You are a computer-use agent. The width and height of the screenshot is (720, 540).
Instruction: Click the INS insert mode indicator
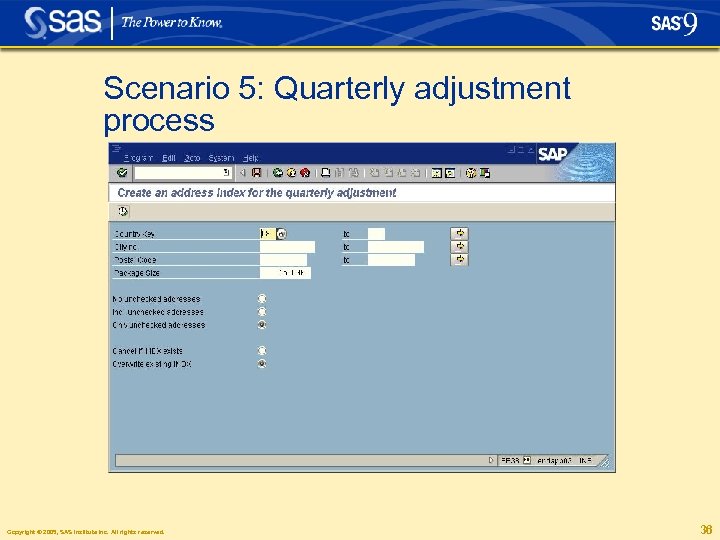[x=585, y=460]
